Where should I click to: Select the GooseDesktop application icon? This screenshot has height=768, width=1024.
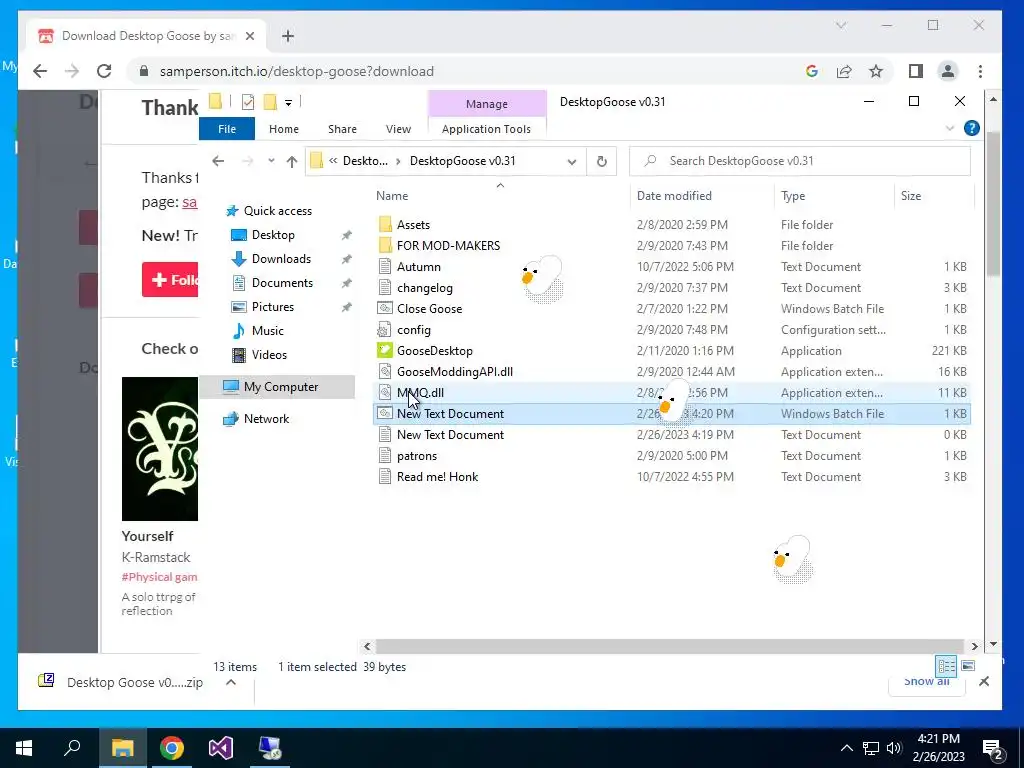tap(385, 350)
